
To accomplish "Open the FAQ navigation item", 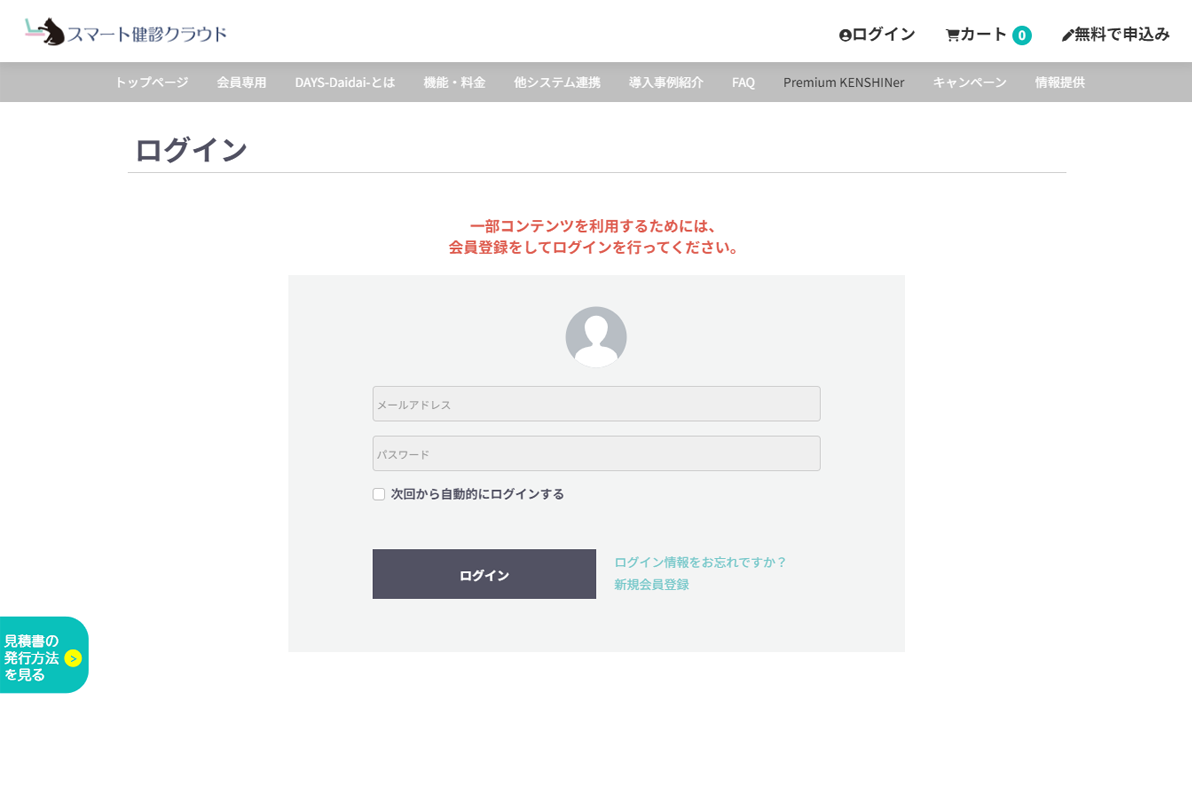I will (x=743, y=82).
